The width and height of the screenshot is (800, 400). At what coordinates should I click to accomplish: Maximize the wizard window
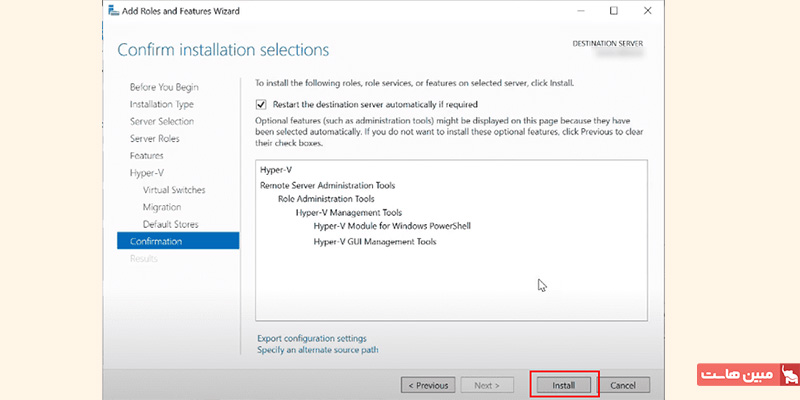point(614,11)
